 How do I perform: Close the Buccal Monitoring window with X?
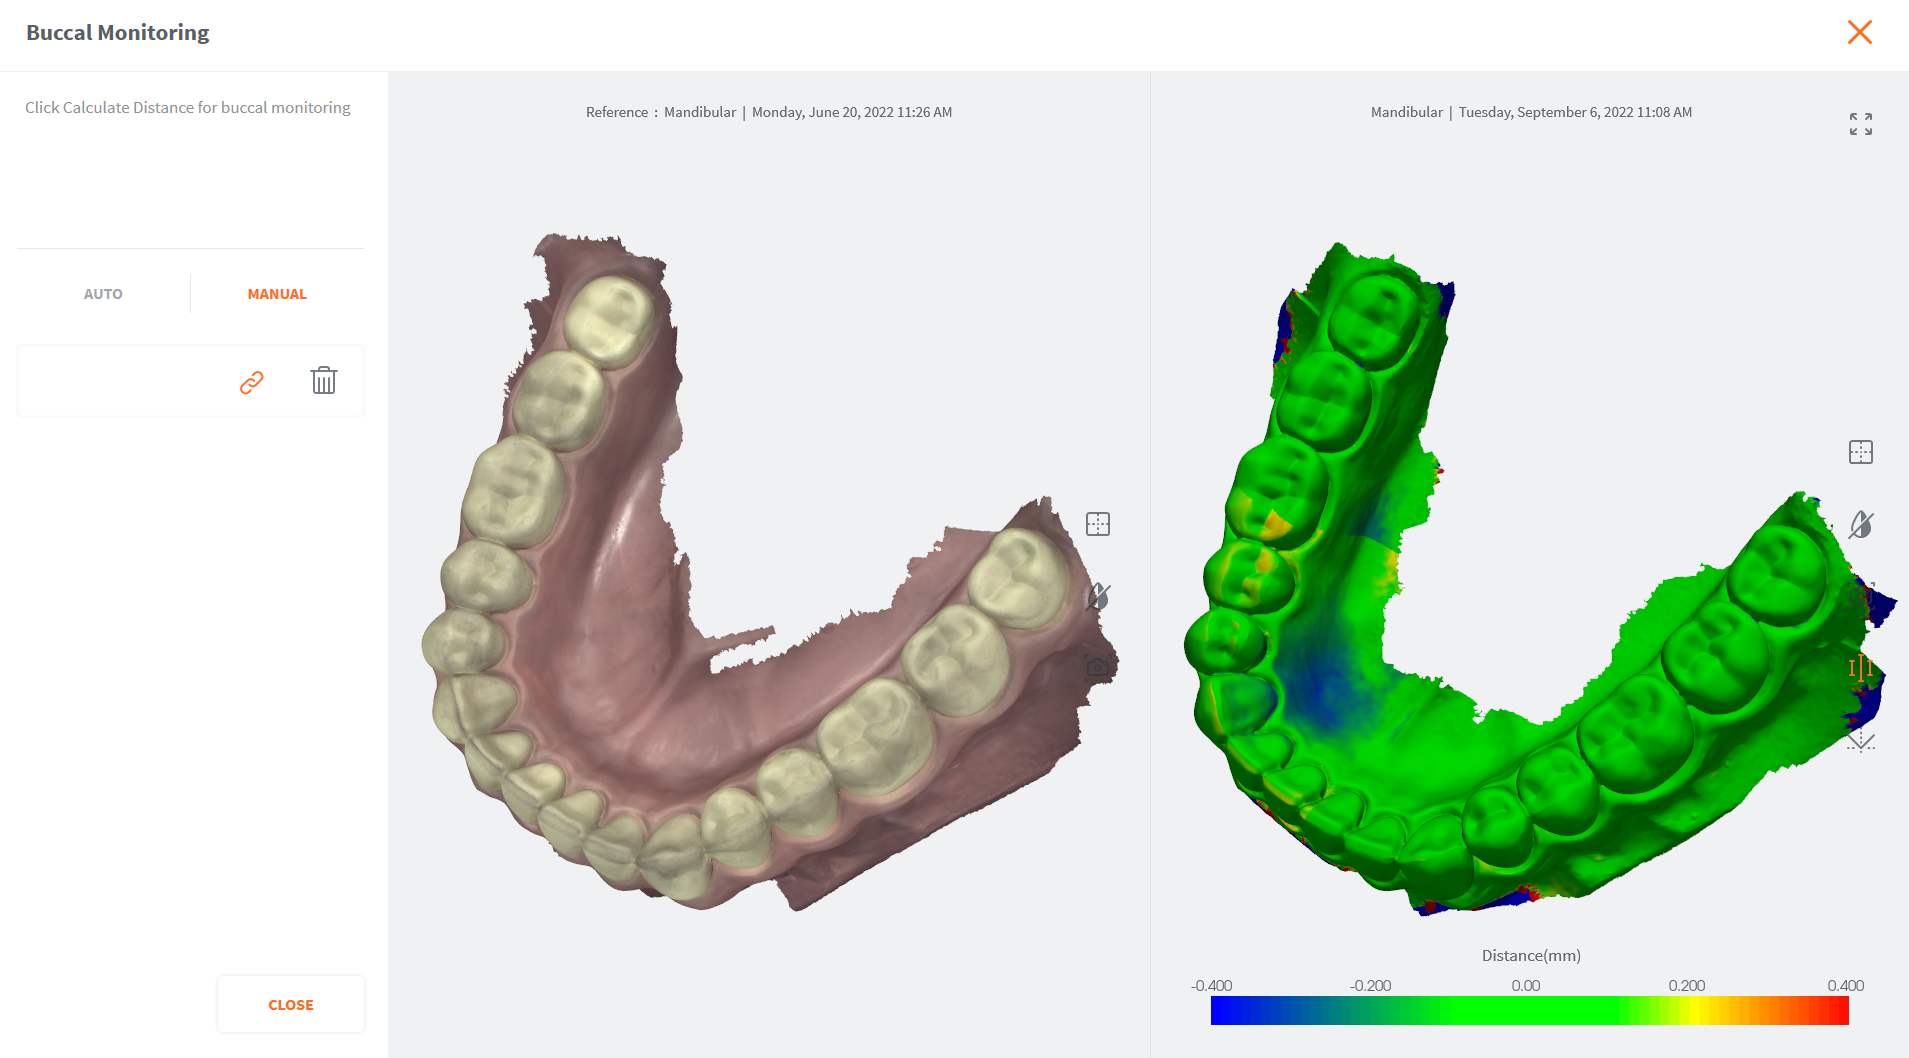(x=1859, y=32)
